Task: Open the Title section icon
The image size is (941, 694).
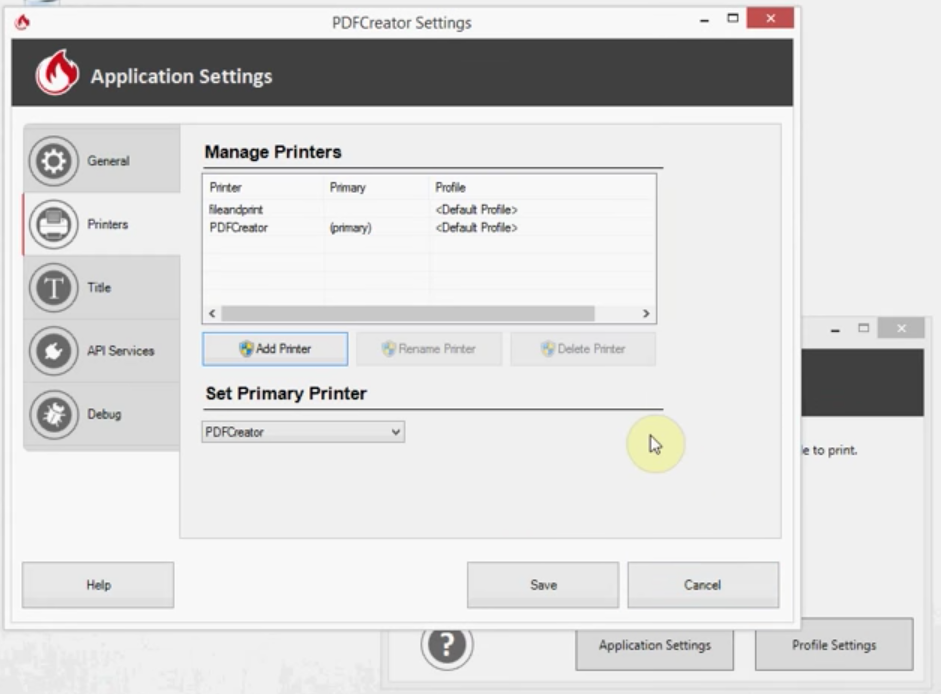Action: (53, 288)
